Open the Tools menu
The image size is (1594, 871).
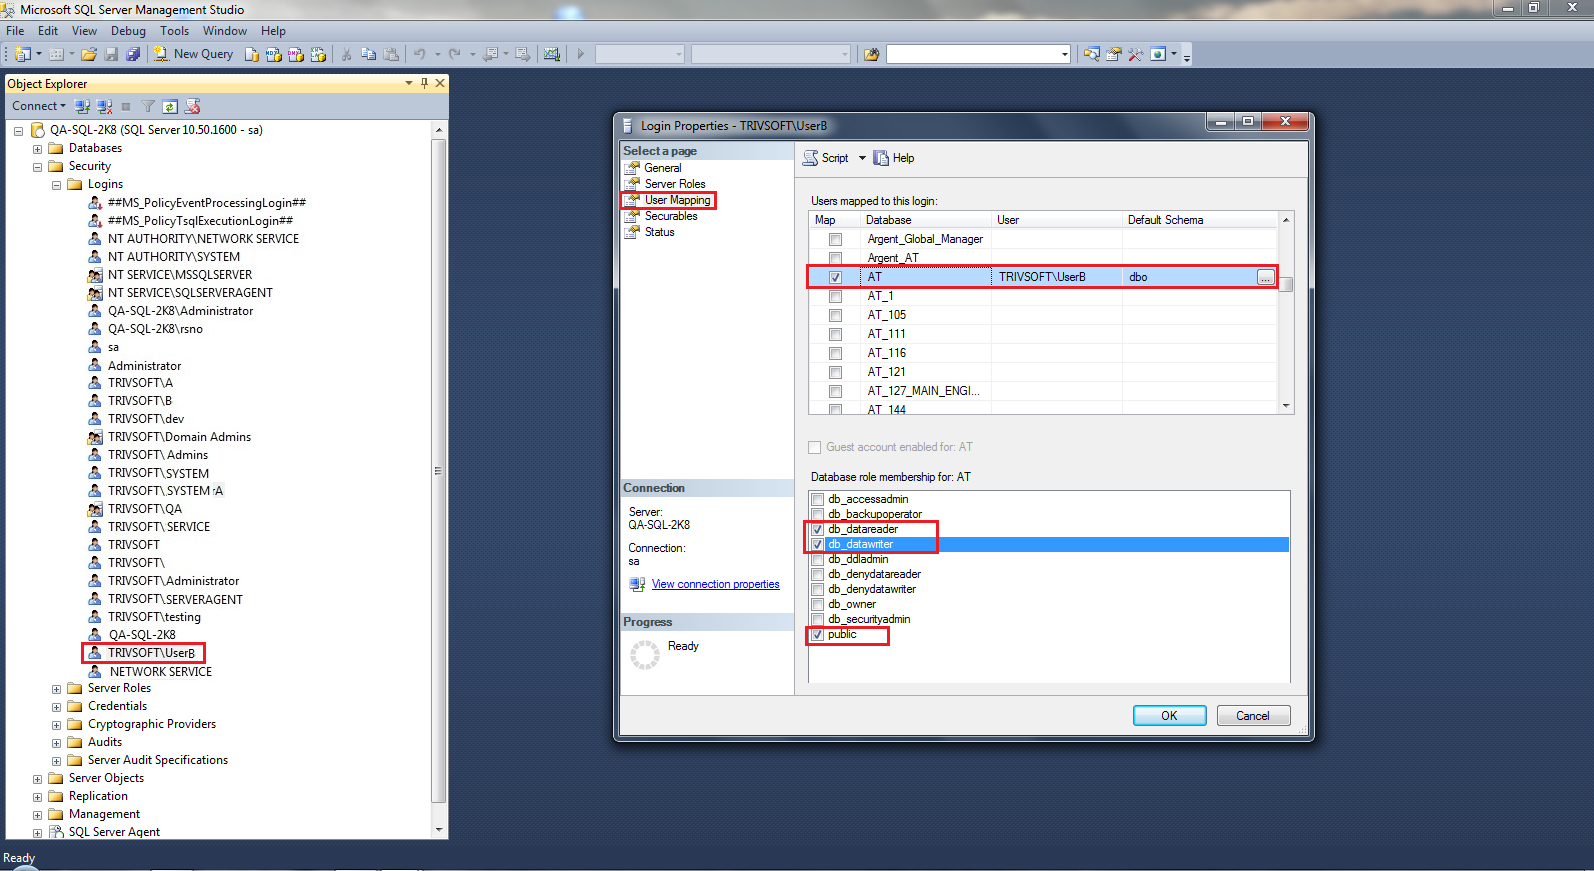click(x=174, y=31)
